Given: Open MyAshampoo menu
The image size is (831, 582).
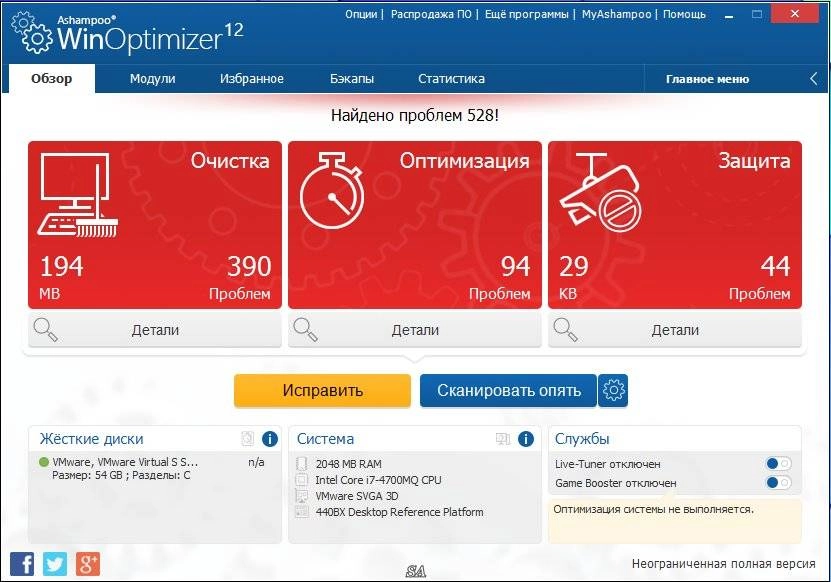Looking at the screenshot, I should coord(616,14).
